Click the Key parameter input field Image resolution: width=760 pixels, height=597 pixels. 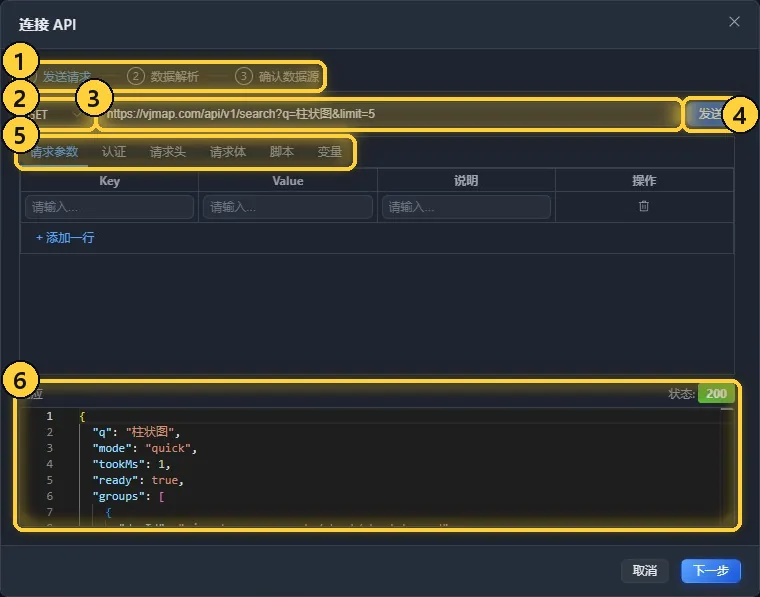(110, 207)
